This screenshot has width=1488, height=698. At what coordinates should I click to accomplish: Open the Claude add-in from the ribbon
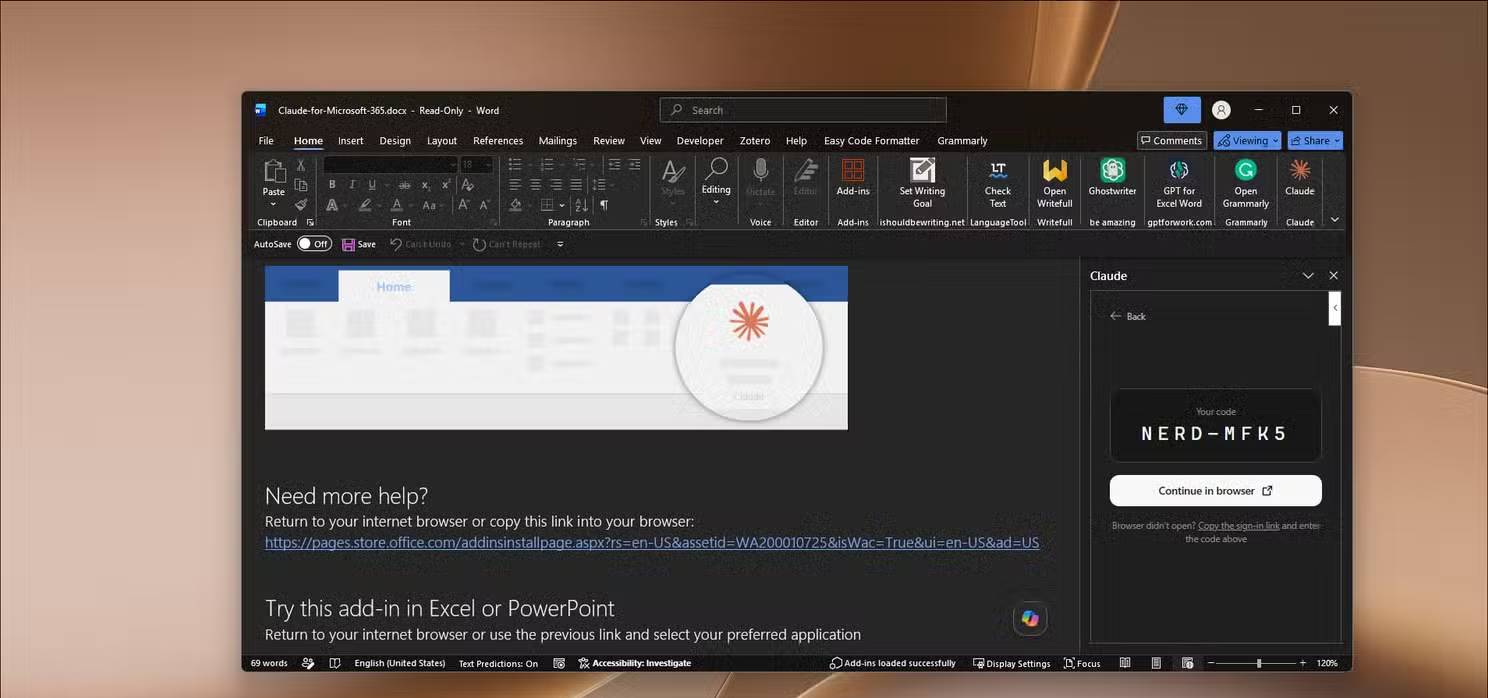click(1299, 178)
